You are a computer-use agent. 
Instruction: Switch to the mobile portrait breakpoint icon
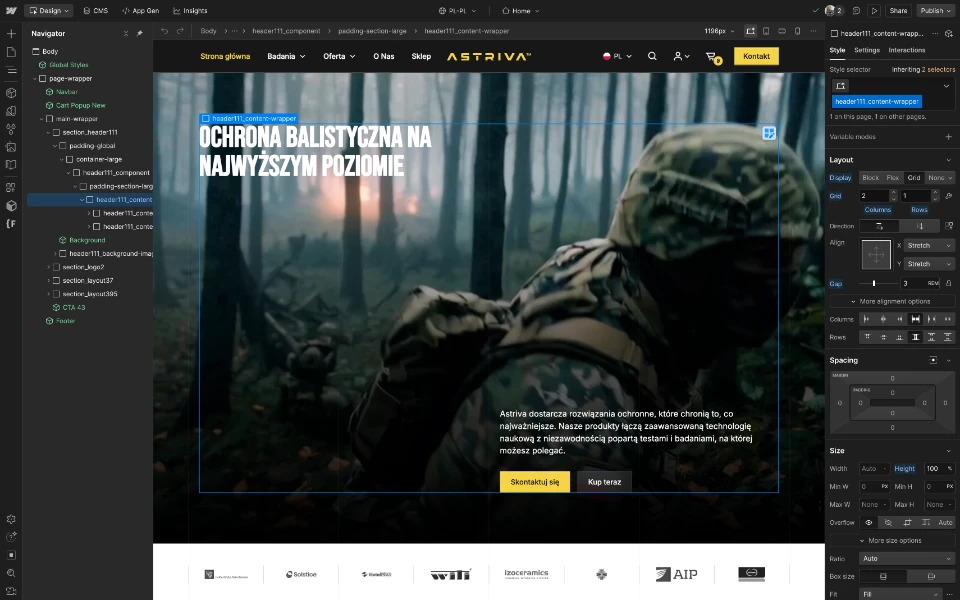pos(797,31)
